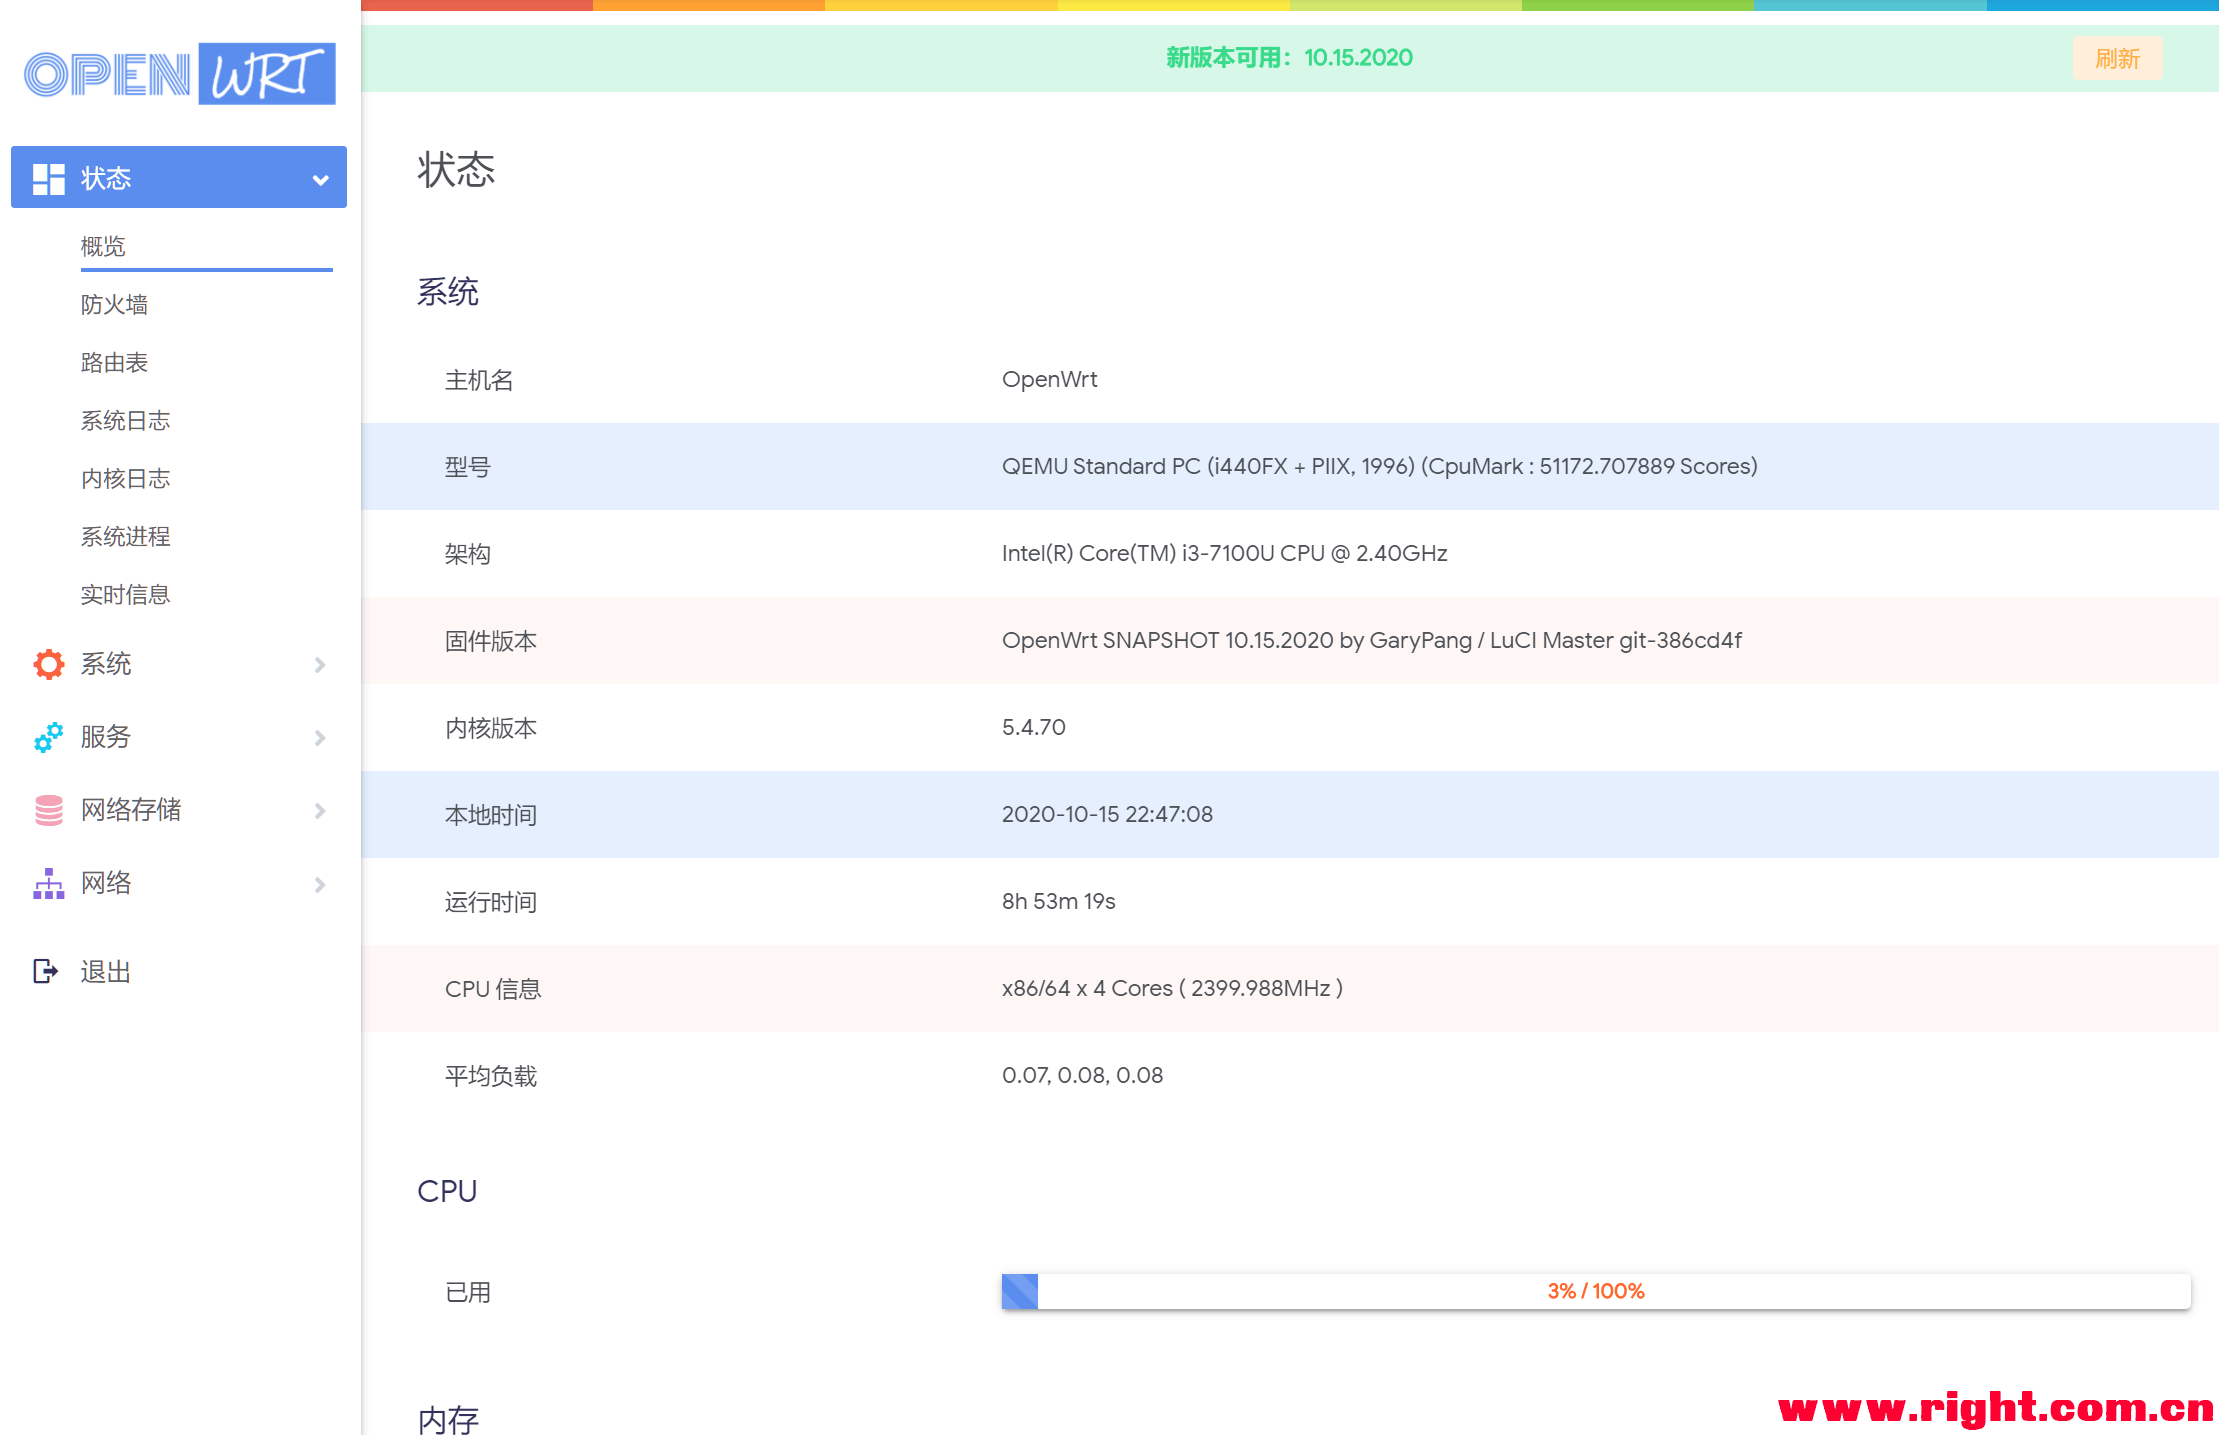
Task: Click the 退出 logout door icon
Action: 46,971
